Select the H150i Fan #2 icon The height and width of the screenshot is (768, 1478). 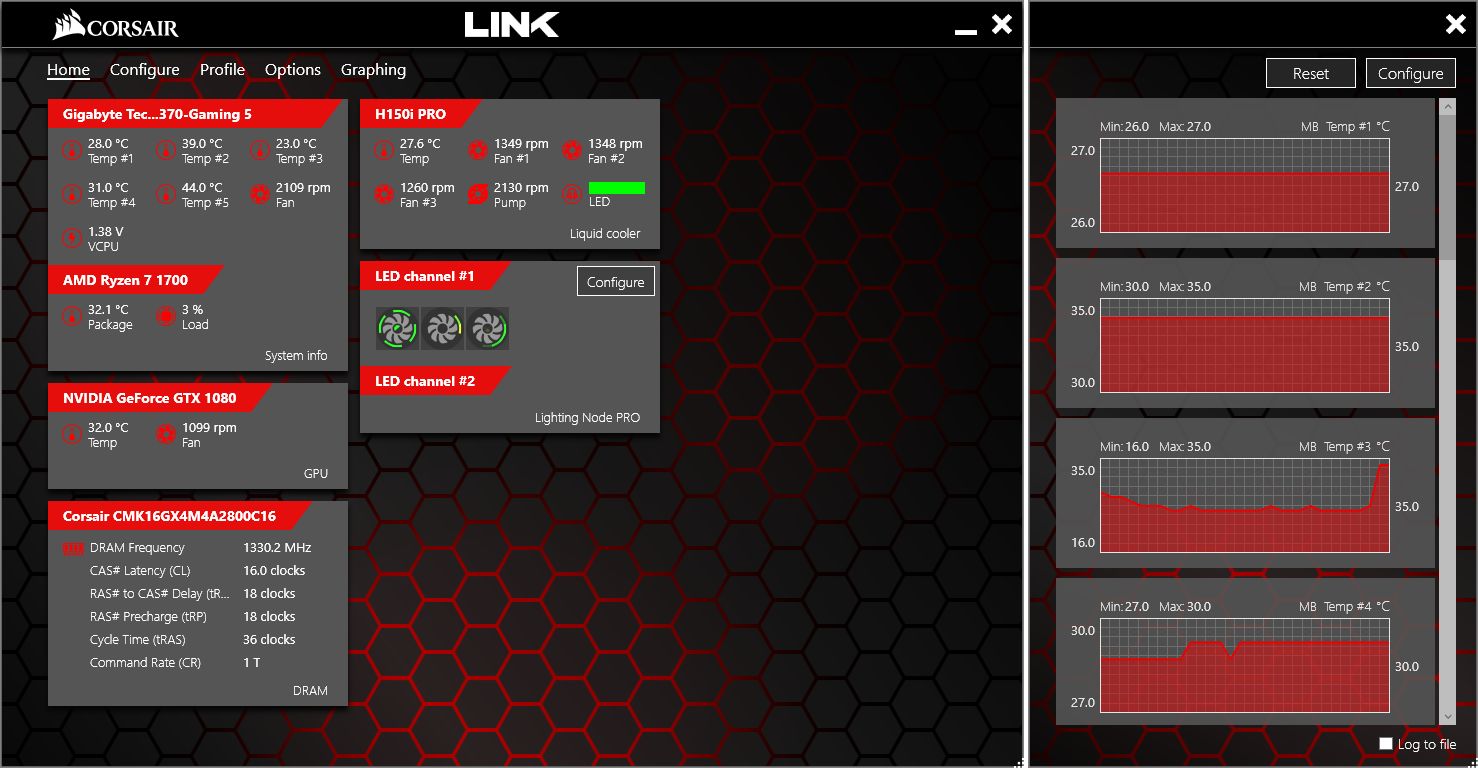pos(572,151)
